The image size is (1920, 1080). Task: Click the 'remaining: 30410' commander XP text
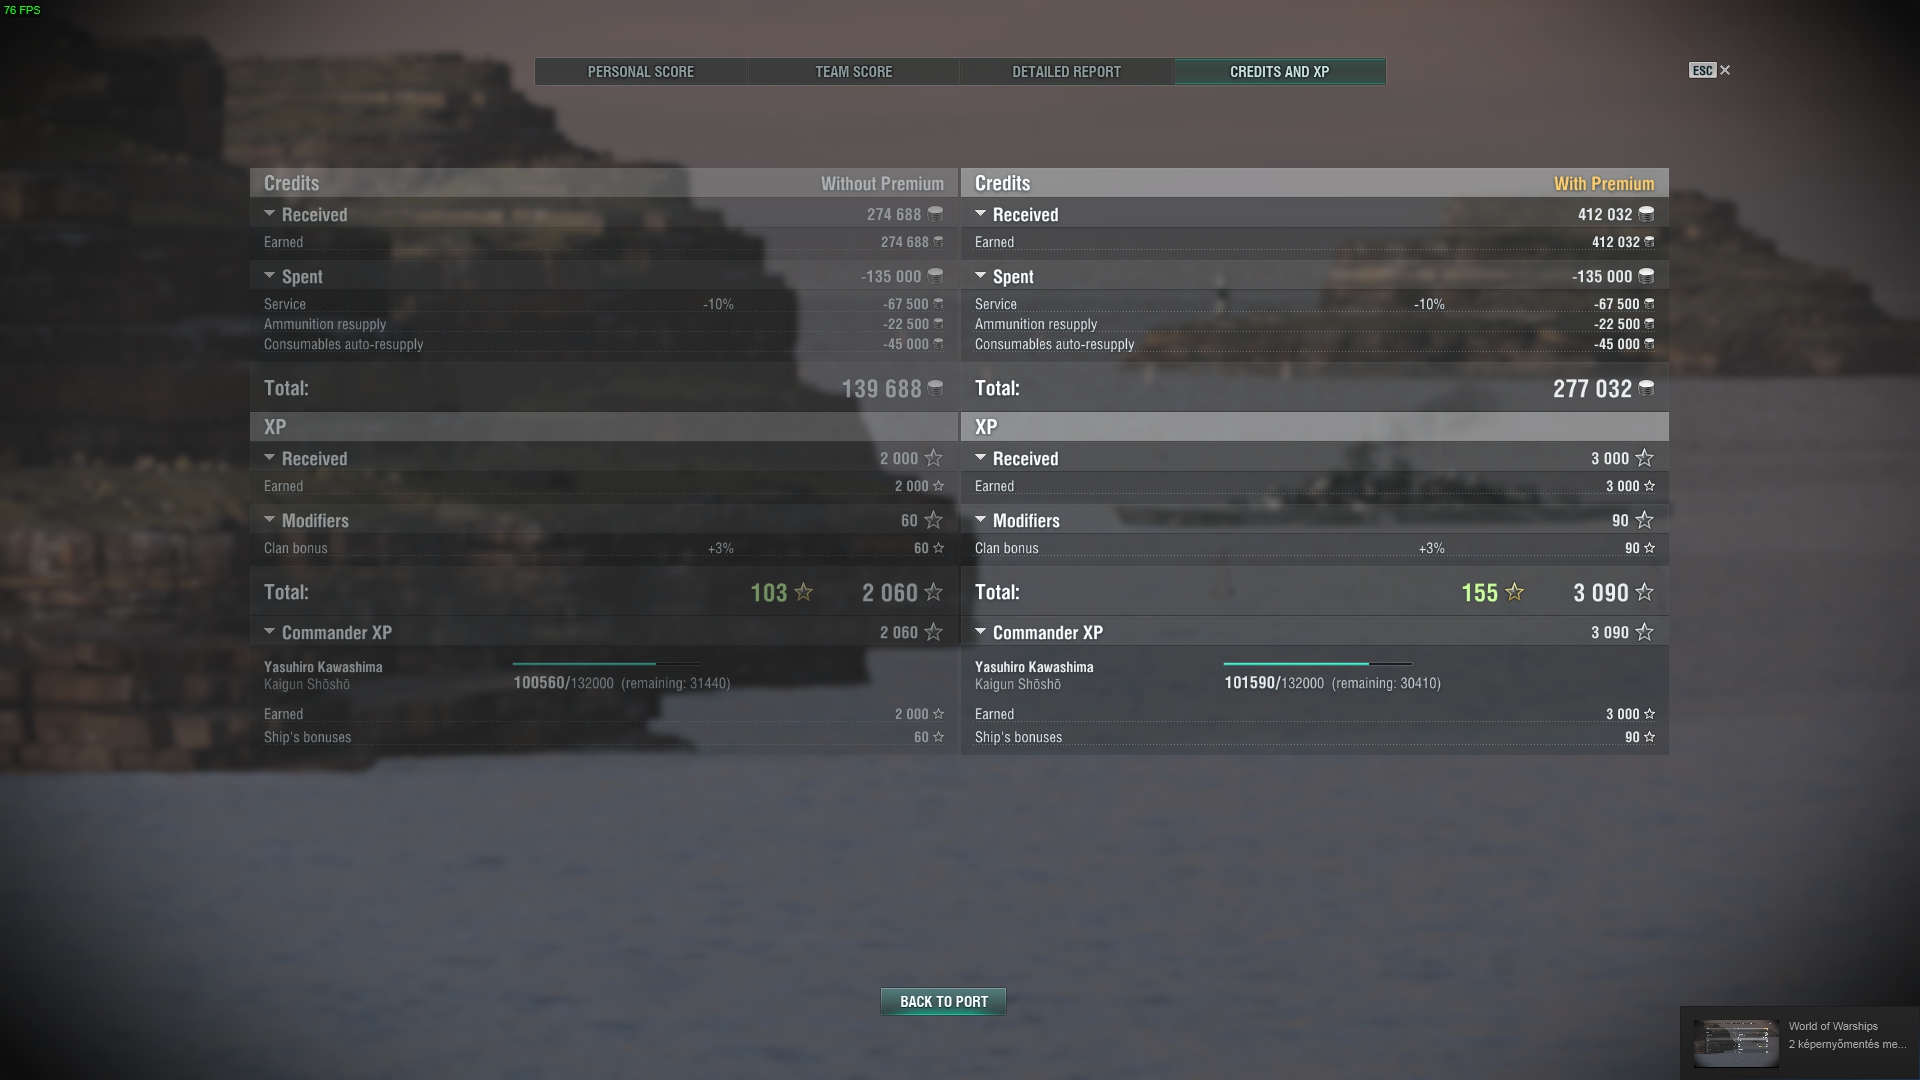pyautogui.click(x=1386, y=683)
